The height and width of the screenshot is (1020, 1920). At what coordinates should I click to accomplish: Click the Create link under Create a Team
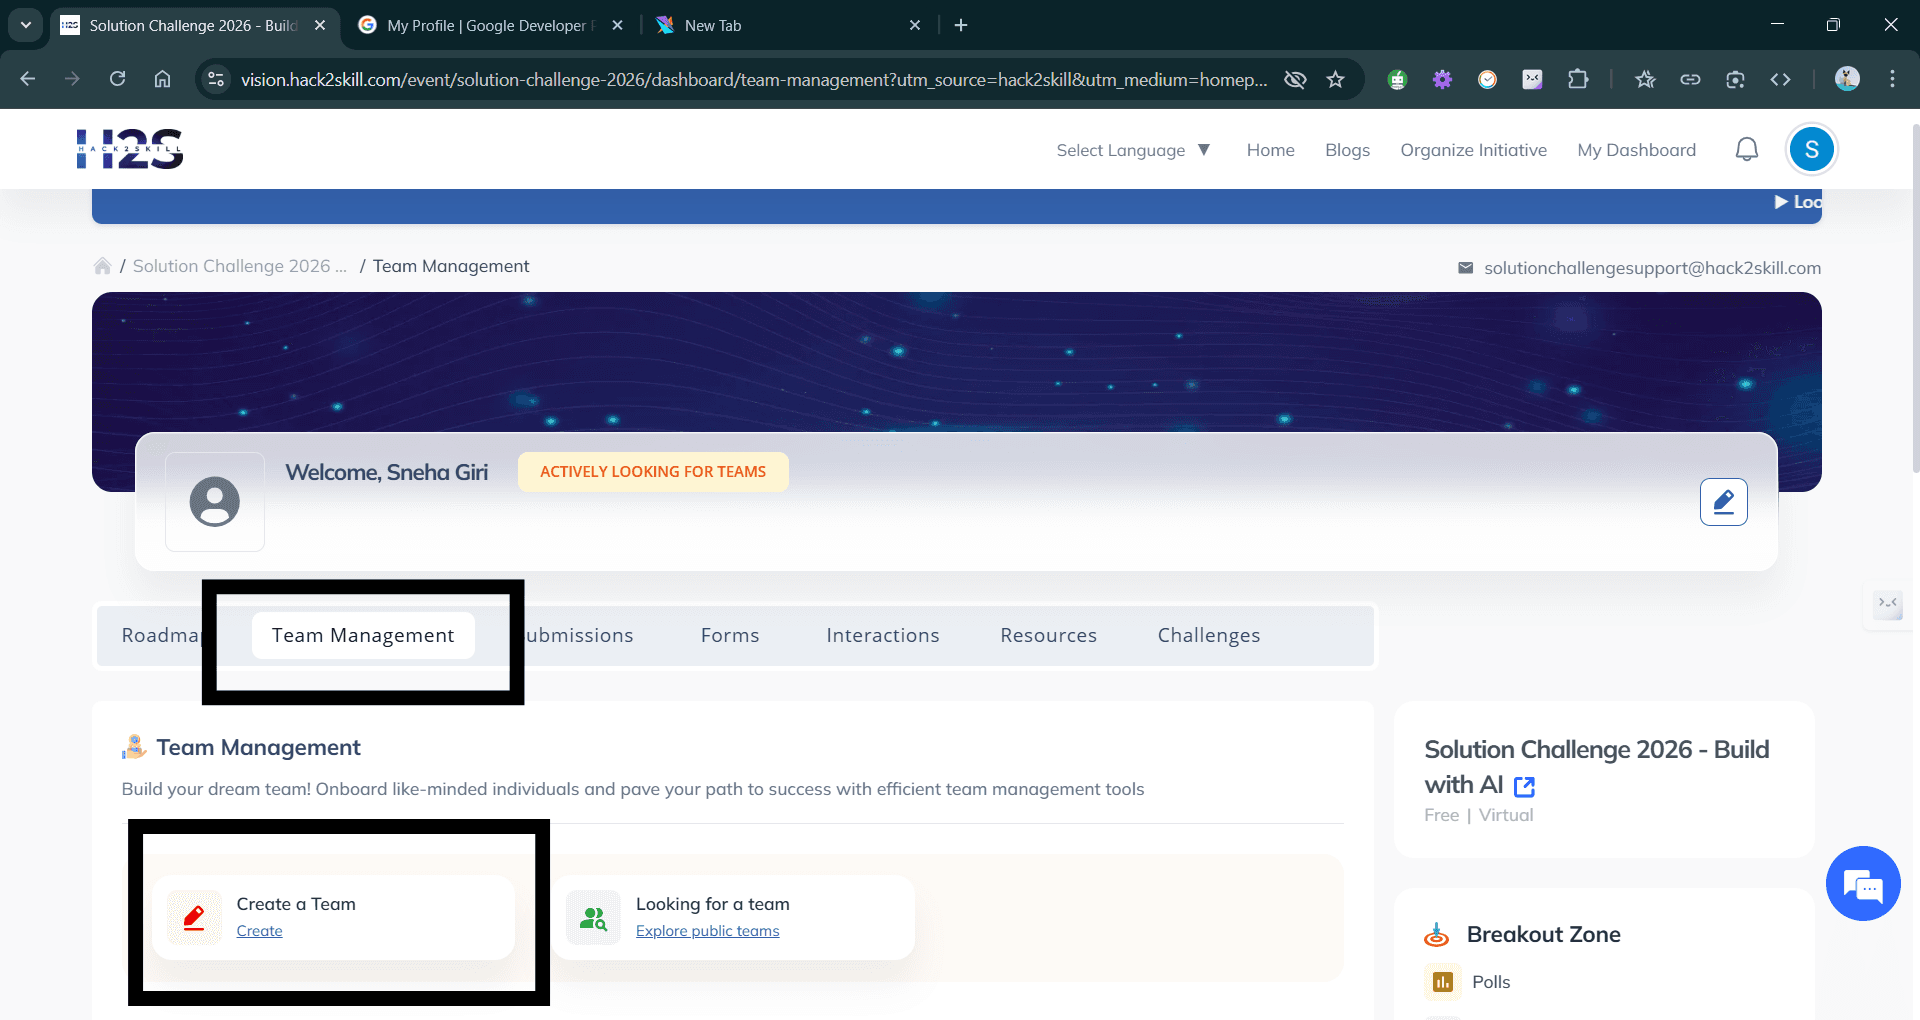click(x=259, y=930)
